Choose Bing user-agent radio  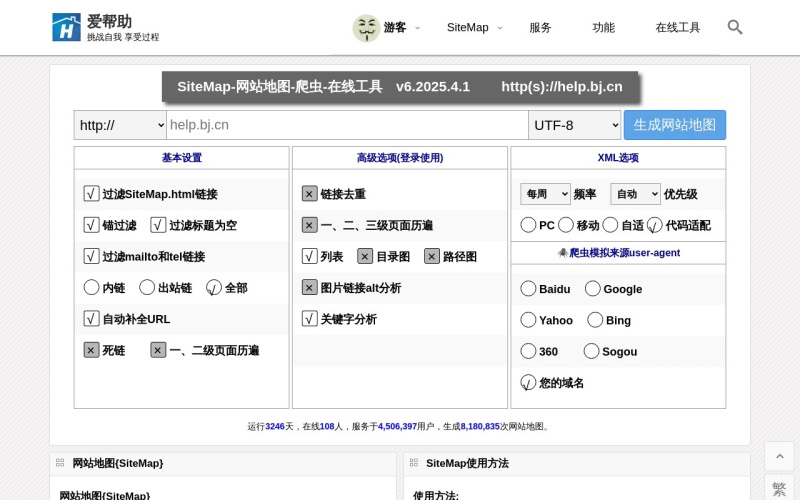(x=595, y=320)
